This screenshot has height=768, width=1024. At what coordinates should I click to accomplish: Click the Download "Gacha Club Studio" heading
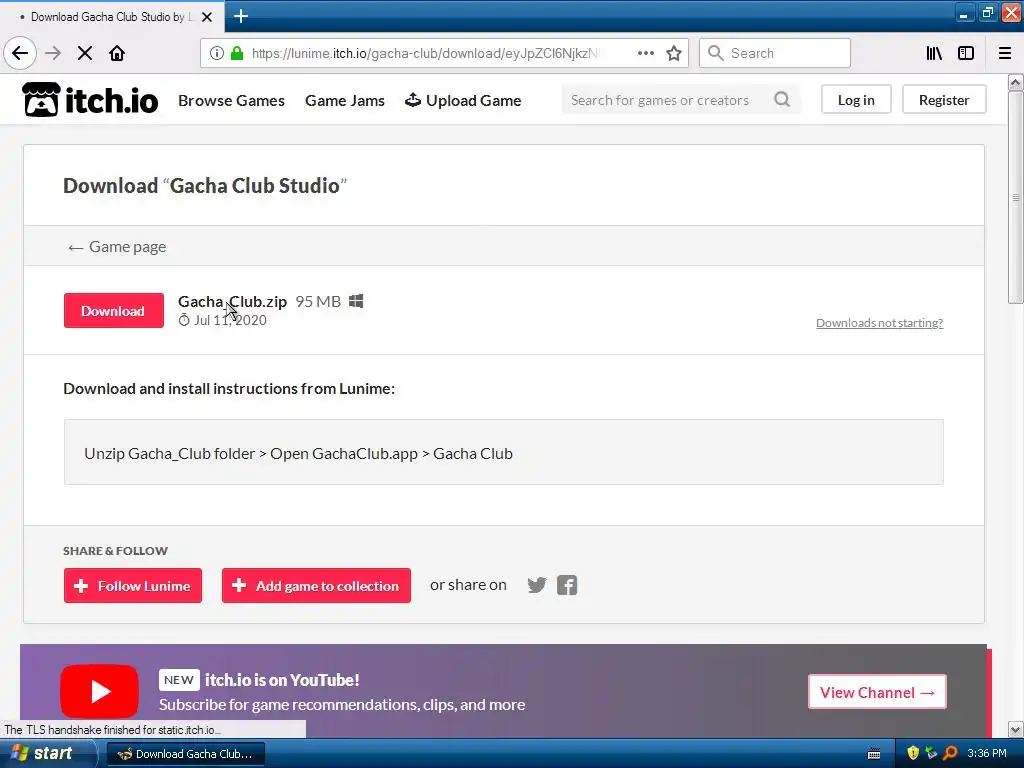click(x=205, y=185)
